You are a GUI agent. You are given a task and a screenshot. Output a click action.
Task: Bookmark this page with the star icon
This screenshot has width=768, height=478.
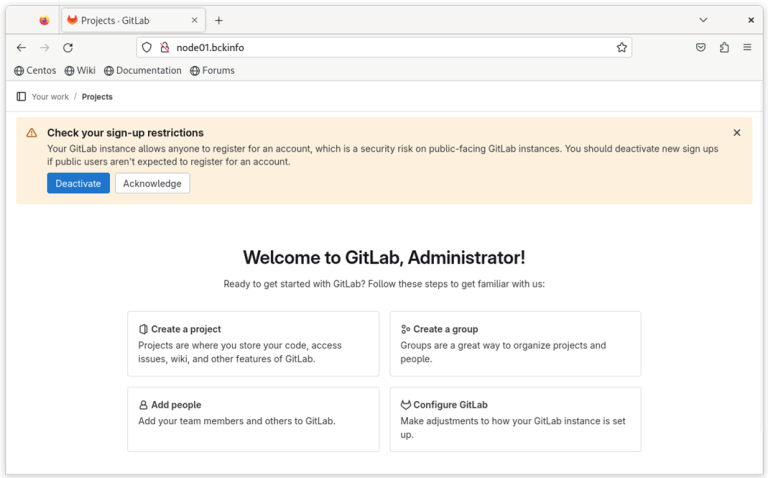pos(622,48)
